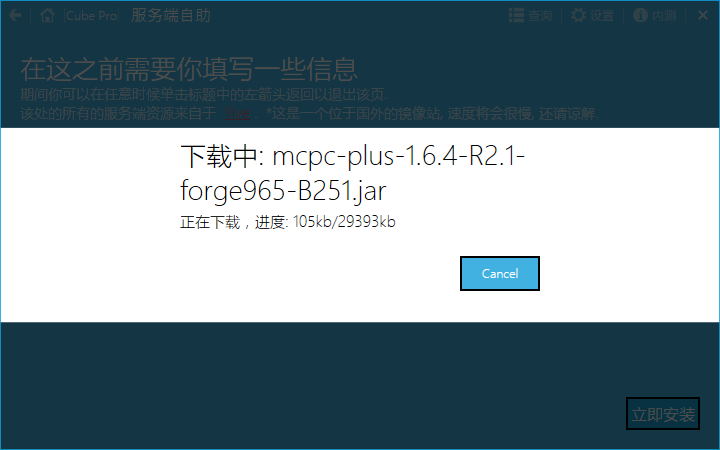Click the foreign mirror site speed notice
The height and width of the screenshot is (450, 720).
(432, 113)
